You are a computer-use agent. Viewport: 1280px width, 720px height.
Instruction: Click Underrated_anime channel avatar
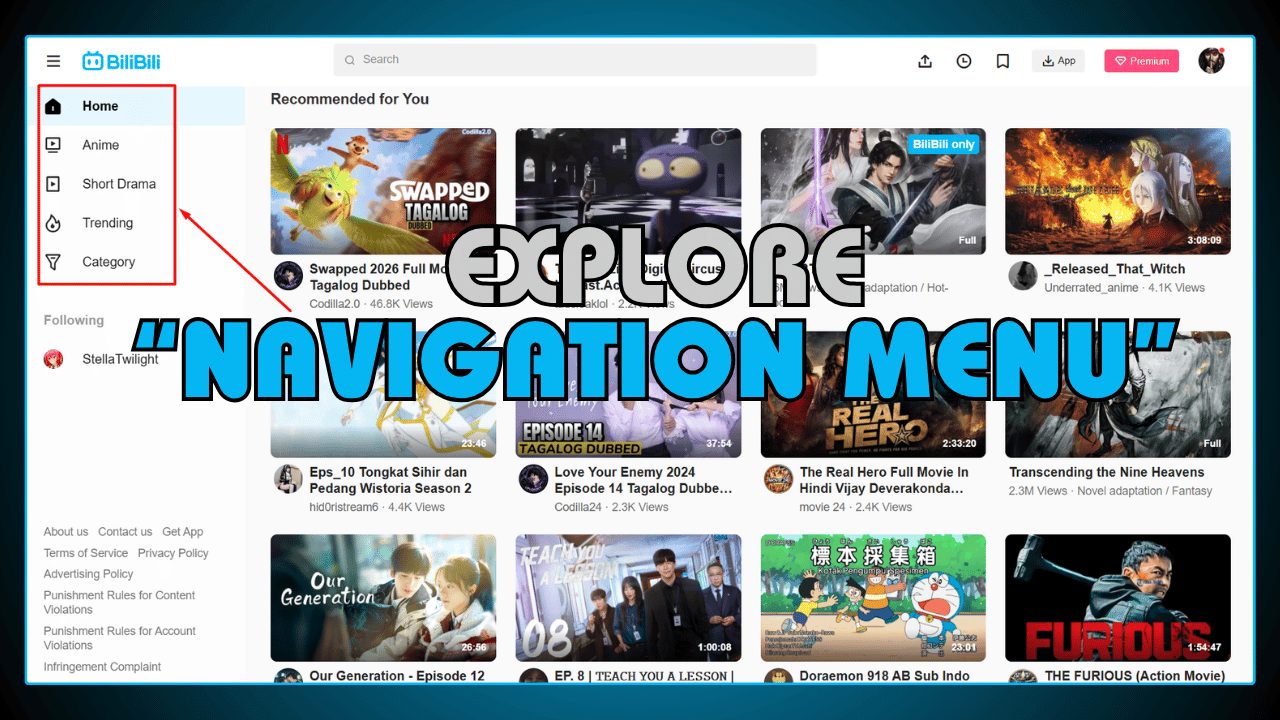[x=1022, y=276]
